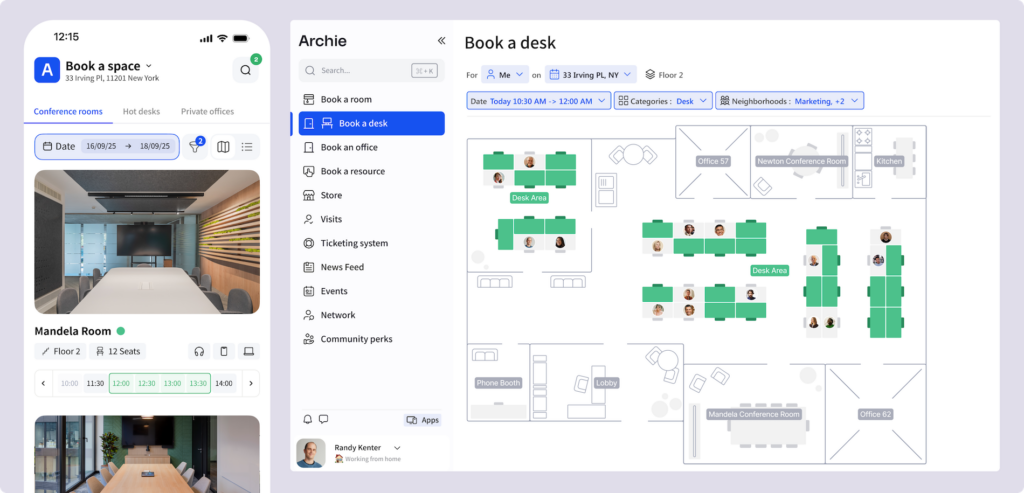Click Randy Kenter avatar photo

coord(311,453)
